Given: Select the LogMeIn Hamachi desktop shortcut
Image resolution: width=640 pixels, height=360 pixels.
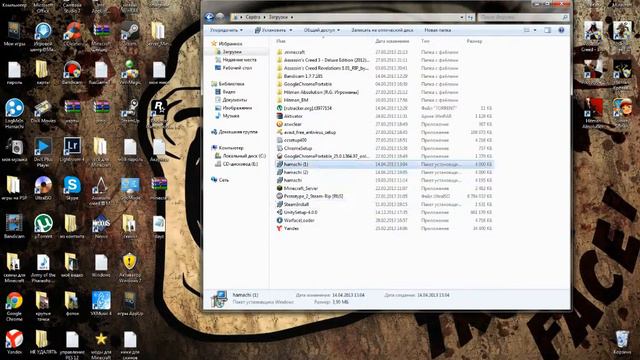Looking at the screenshot, I should pyautogui.click(x=14, y=113).
